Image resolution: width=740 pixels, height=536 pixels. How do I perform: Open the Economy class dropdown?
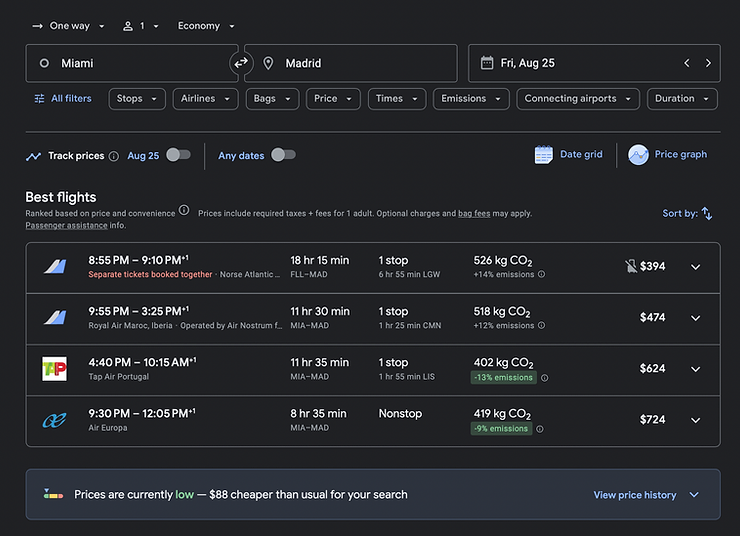point(206,26)
